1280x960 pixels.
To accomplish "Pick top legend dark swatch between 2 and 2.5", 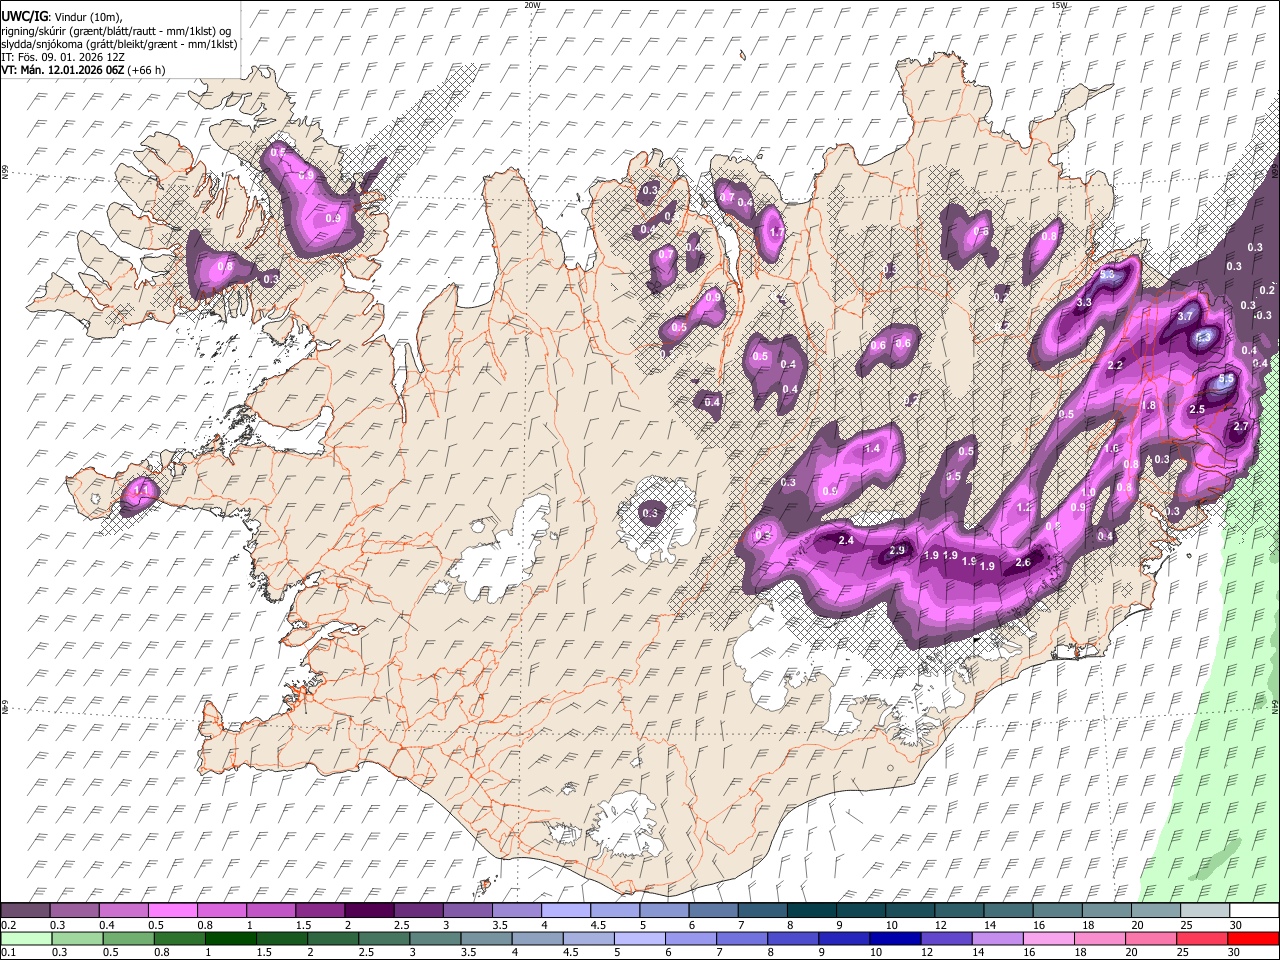I will [x=369, y=911].
